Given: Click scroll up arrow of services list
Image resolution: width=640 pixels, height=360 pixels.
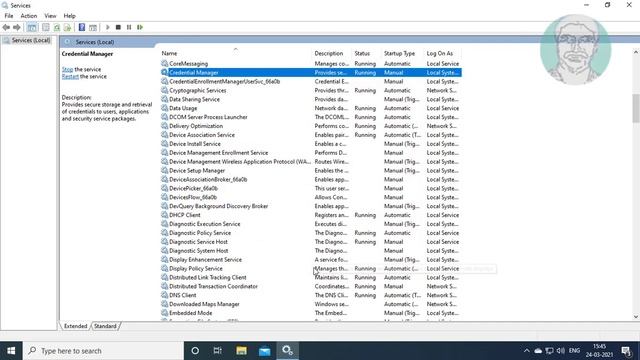Looking at the screenshot, I should click(x=636, y=52).
